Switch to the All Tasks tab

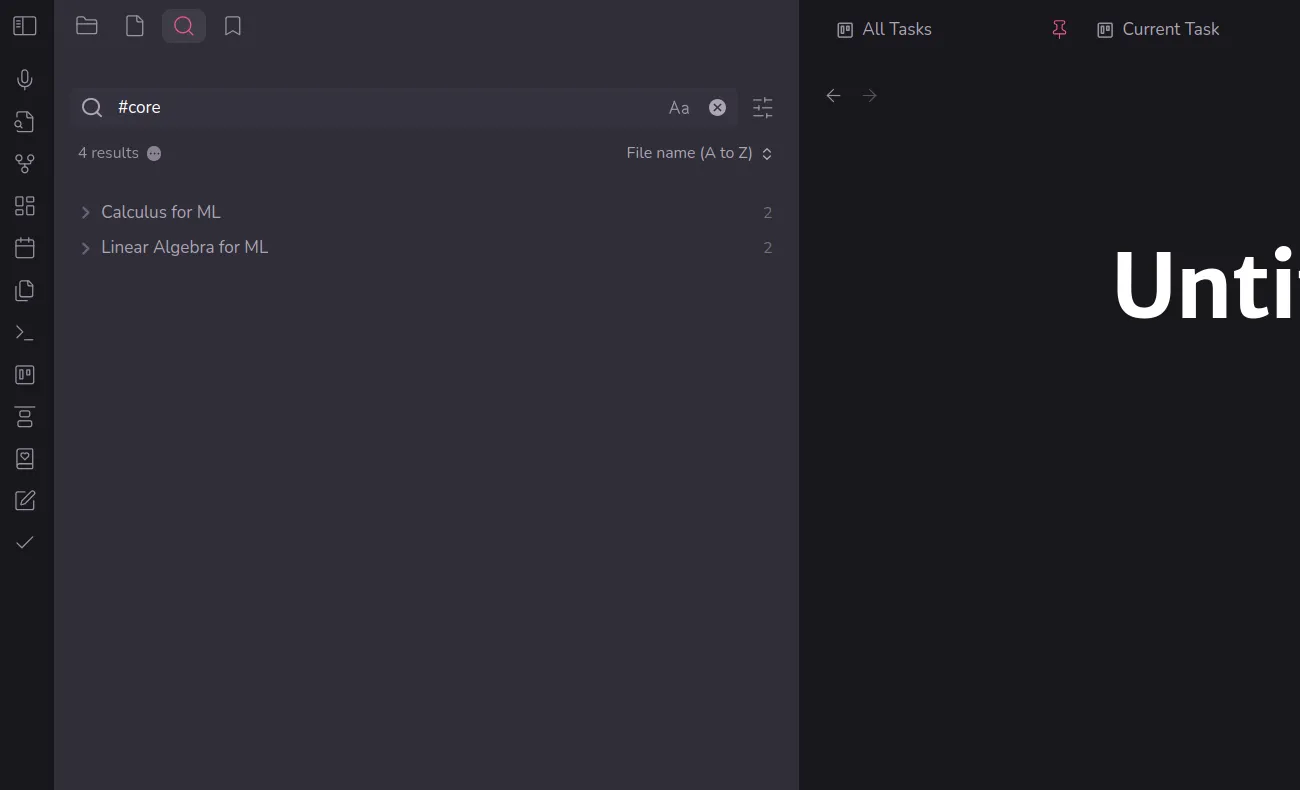pyautogui.click(x=885, y=30)
